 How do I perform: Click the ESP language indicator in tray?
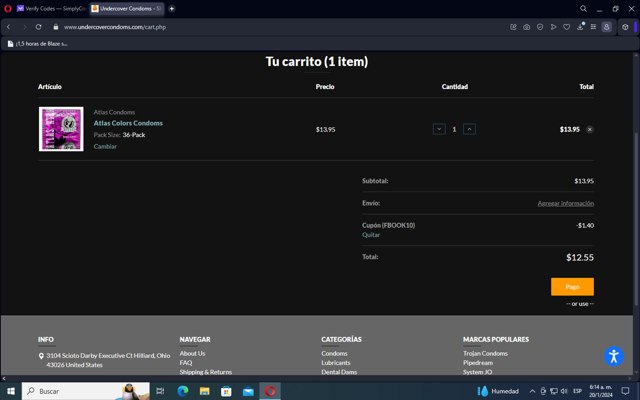tap(578, 391)
